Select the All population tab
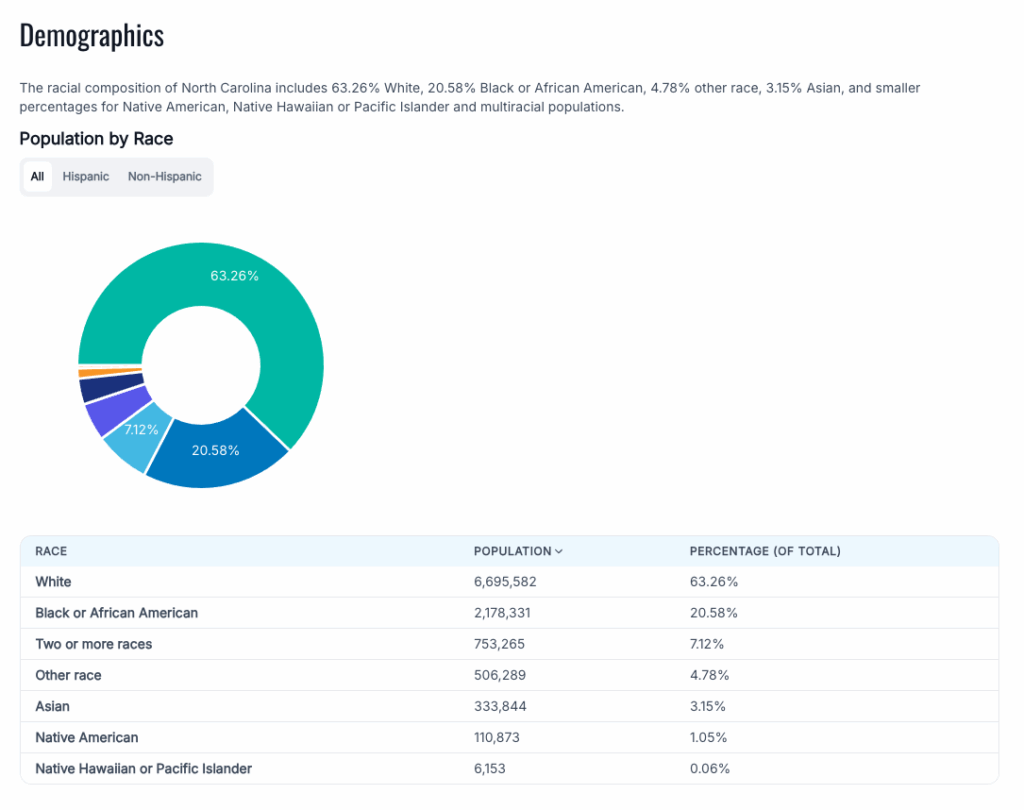Screen dimensions: 1024x810 pos(37,177)
